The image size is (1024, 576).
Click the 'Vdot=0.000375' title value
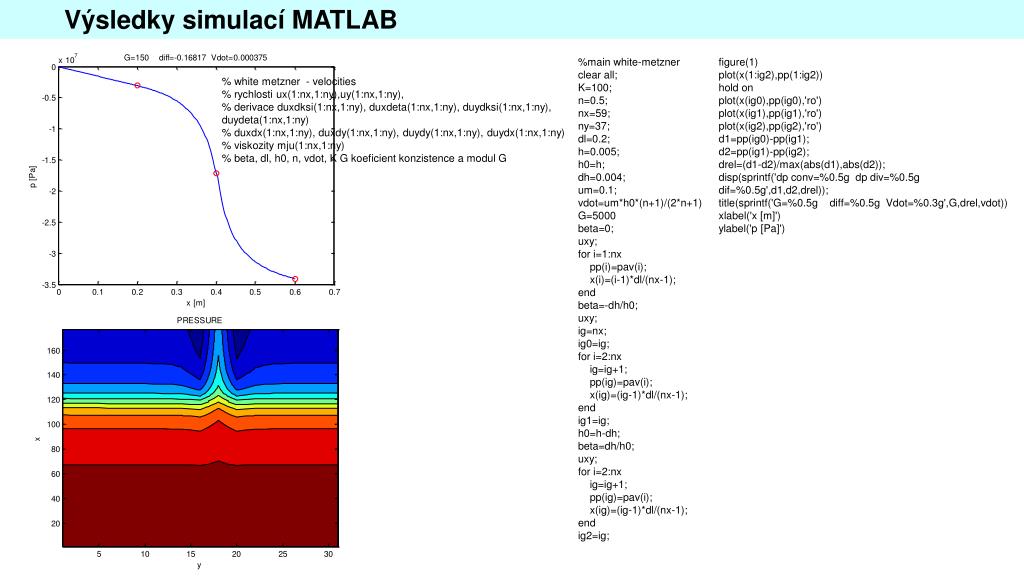[239, 57]
